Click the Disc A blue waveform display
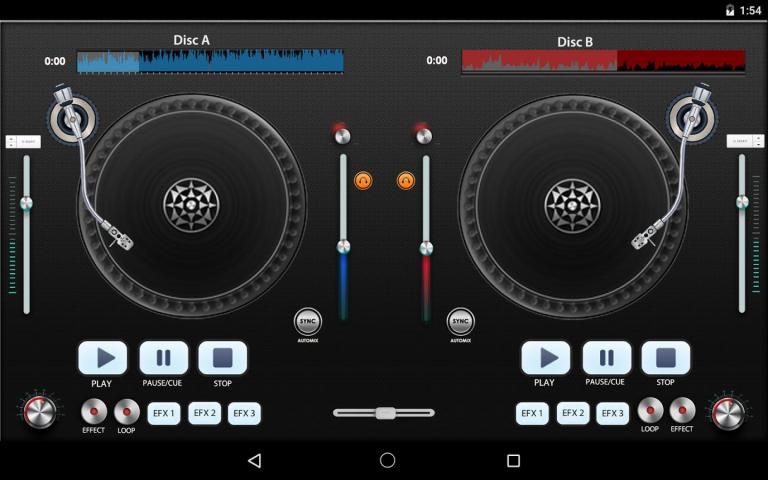The image size is (768, 480). point(210,61)
